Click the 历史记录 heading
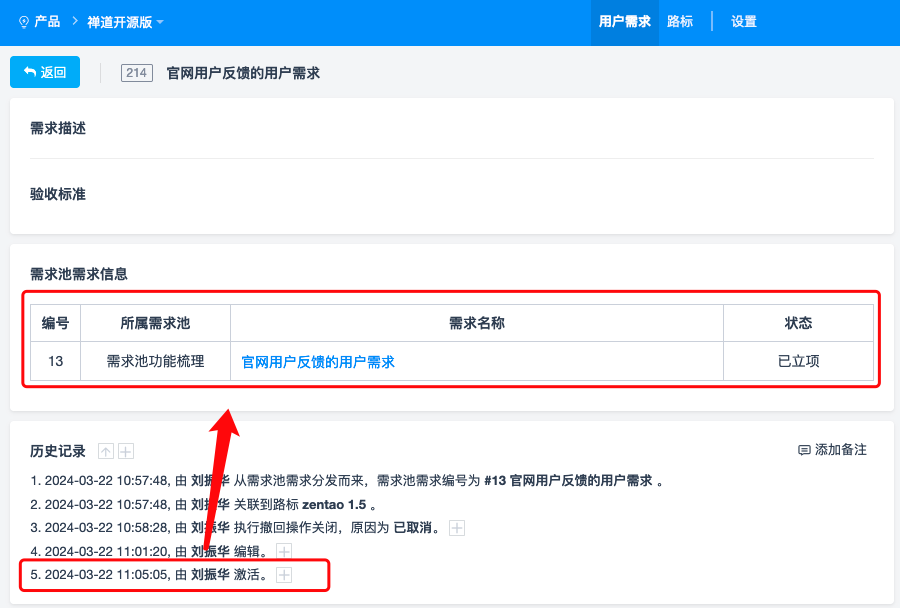This screenshot has height=608, width=900. click(58, 451)
